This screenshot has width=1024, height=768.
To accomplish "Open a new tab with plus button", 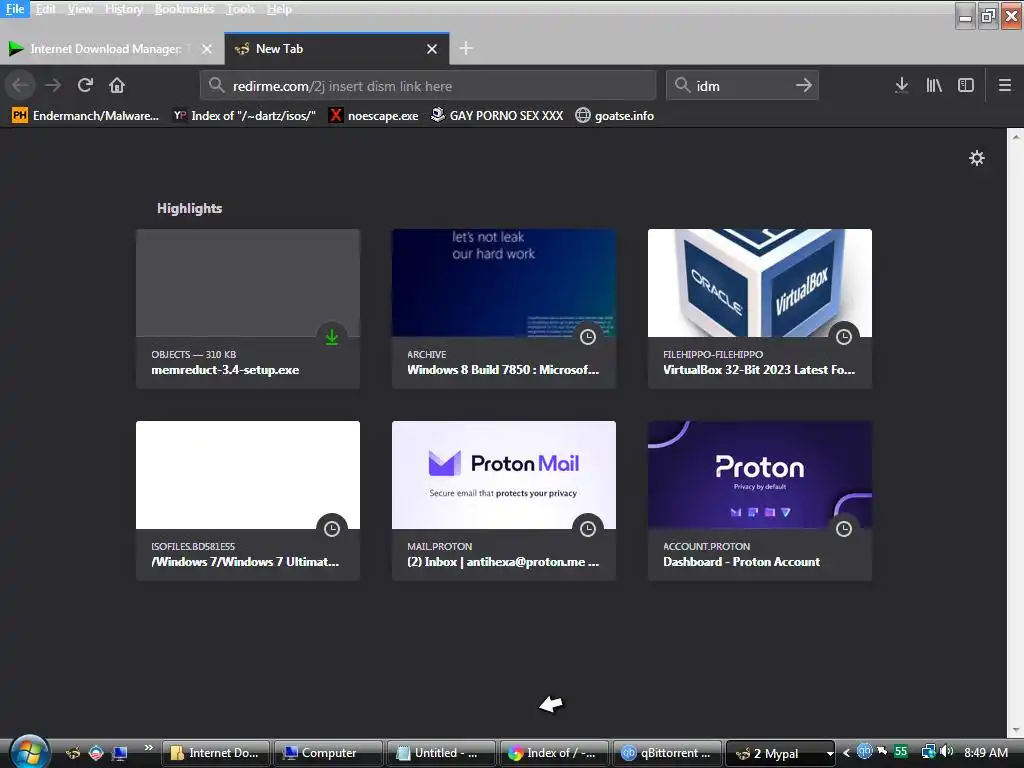I will point(466,48).
